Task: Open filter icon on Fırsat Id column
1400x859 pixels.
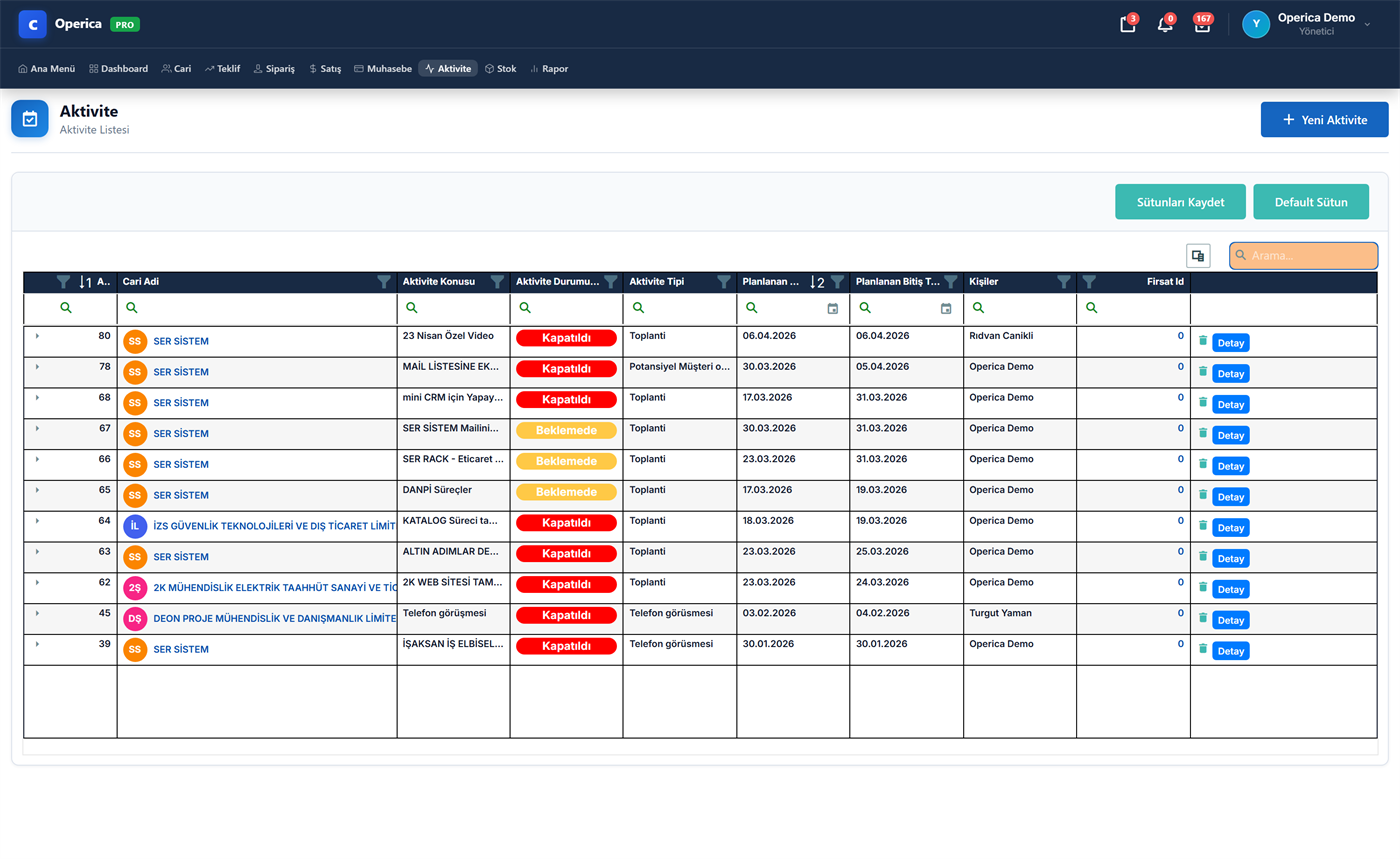Action: pos(1090,282)
